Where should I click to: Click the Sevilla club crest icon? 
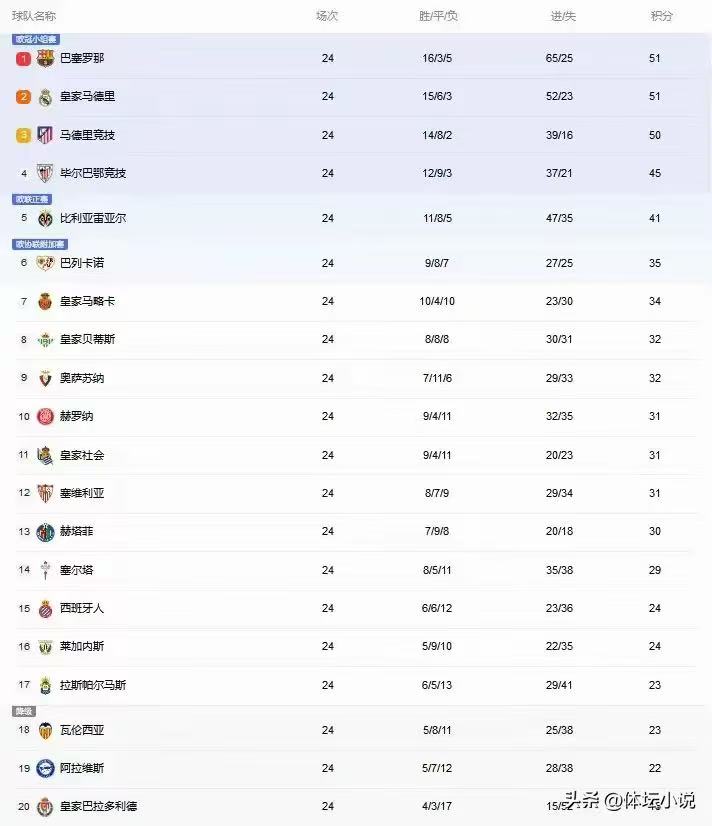[x=45, y=493]
